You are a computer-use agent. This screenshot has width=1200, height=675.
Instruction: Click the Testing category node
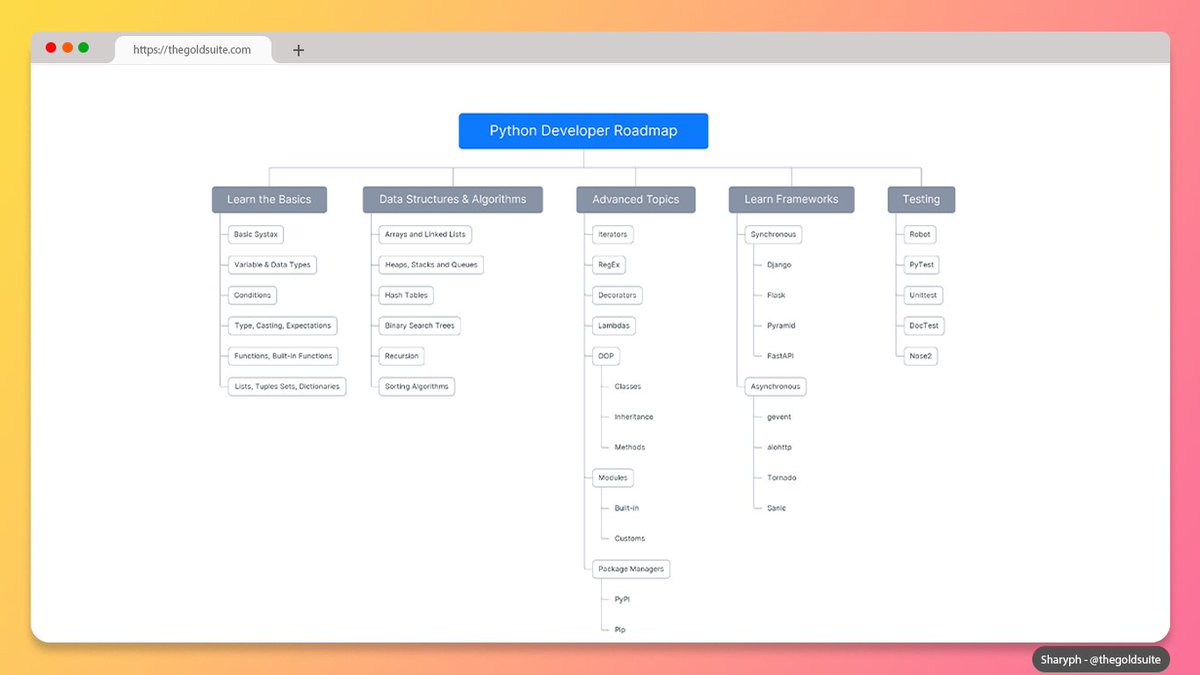coord(920,199)
